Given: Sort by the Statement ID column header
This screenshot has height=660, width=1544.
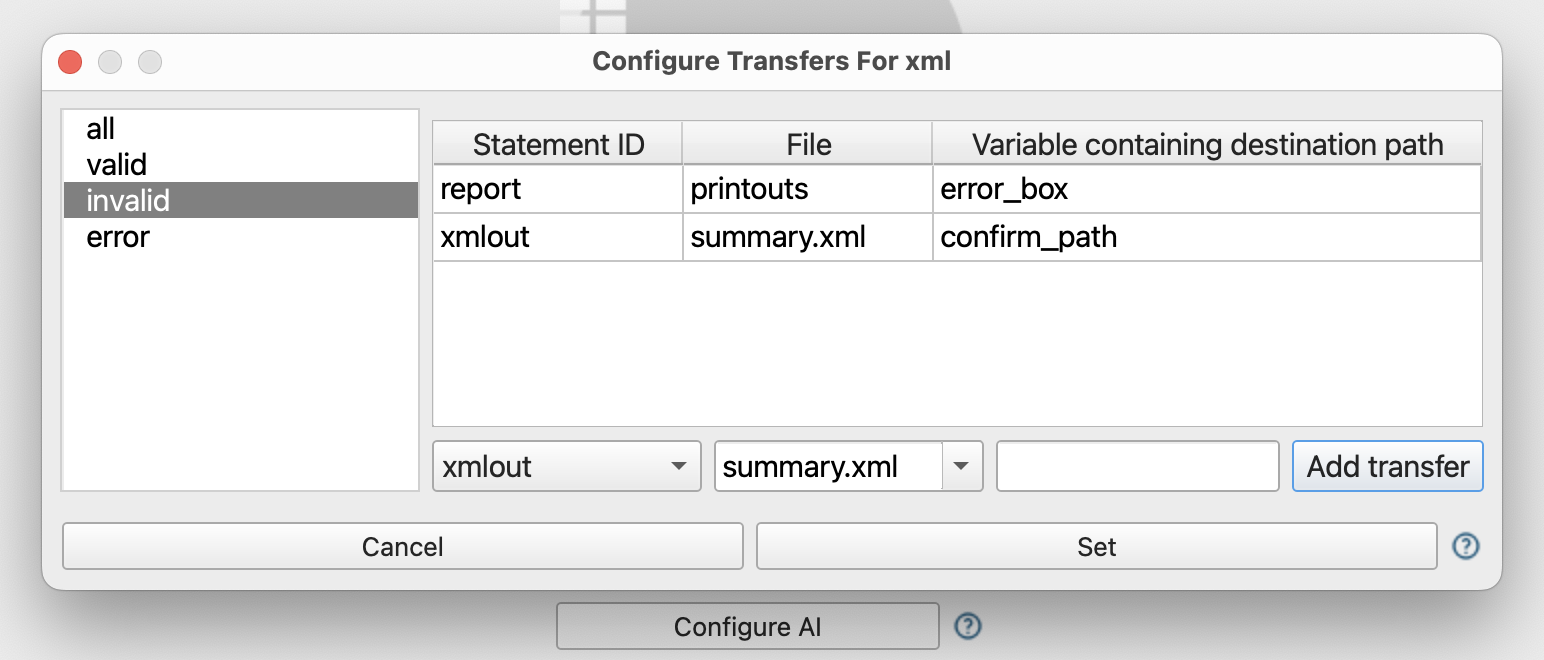Looking at the screenshot, I should pos(558,144).
